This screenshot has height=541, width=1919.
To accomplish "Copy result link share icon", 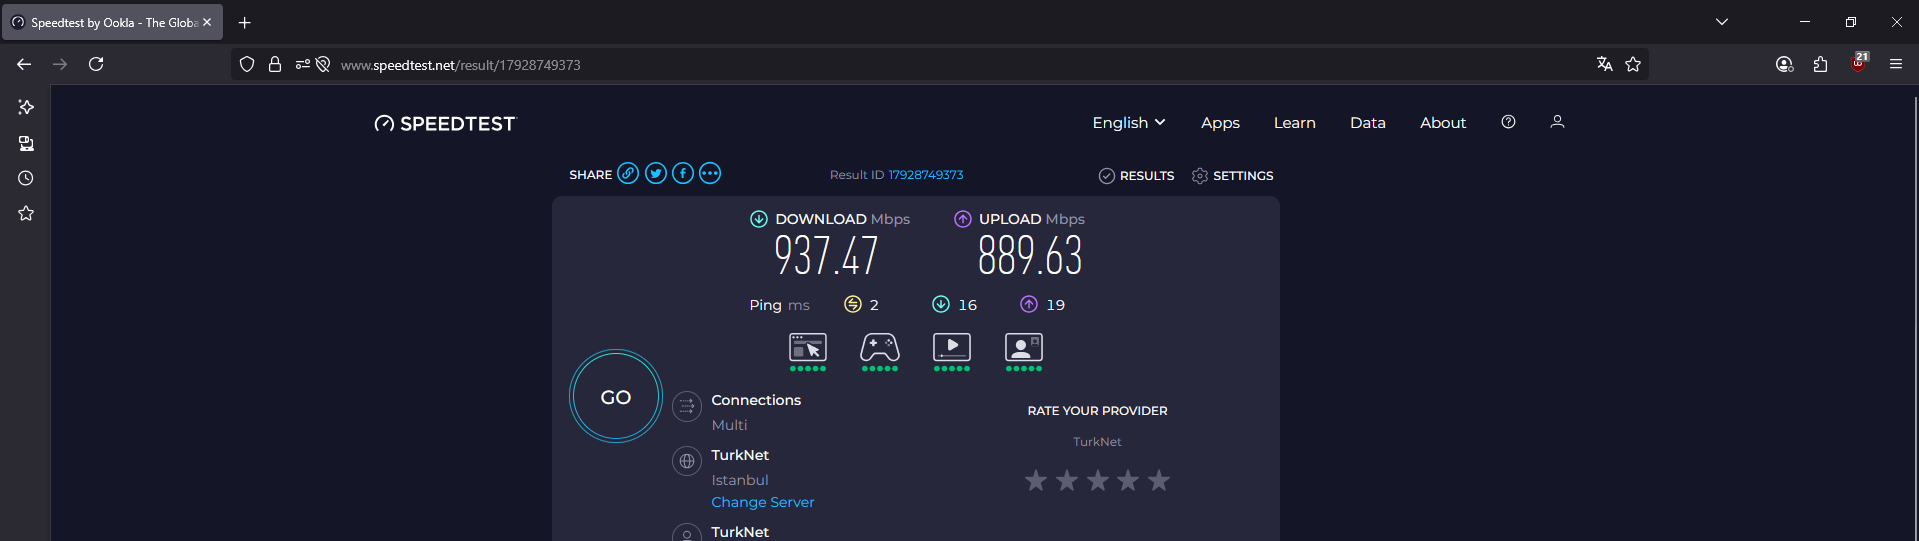I will tap(628, 173).
